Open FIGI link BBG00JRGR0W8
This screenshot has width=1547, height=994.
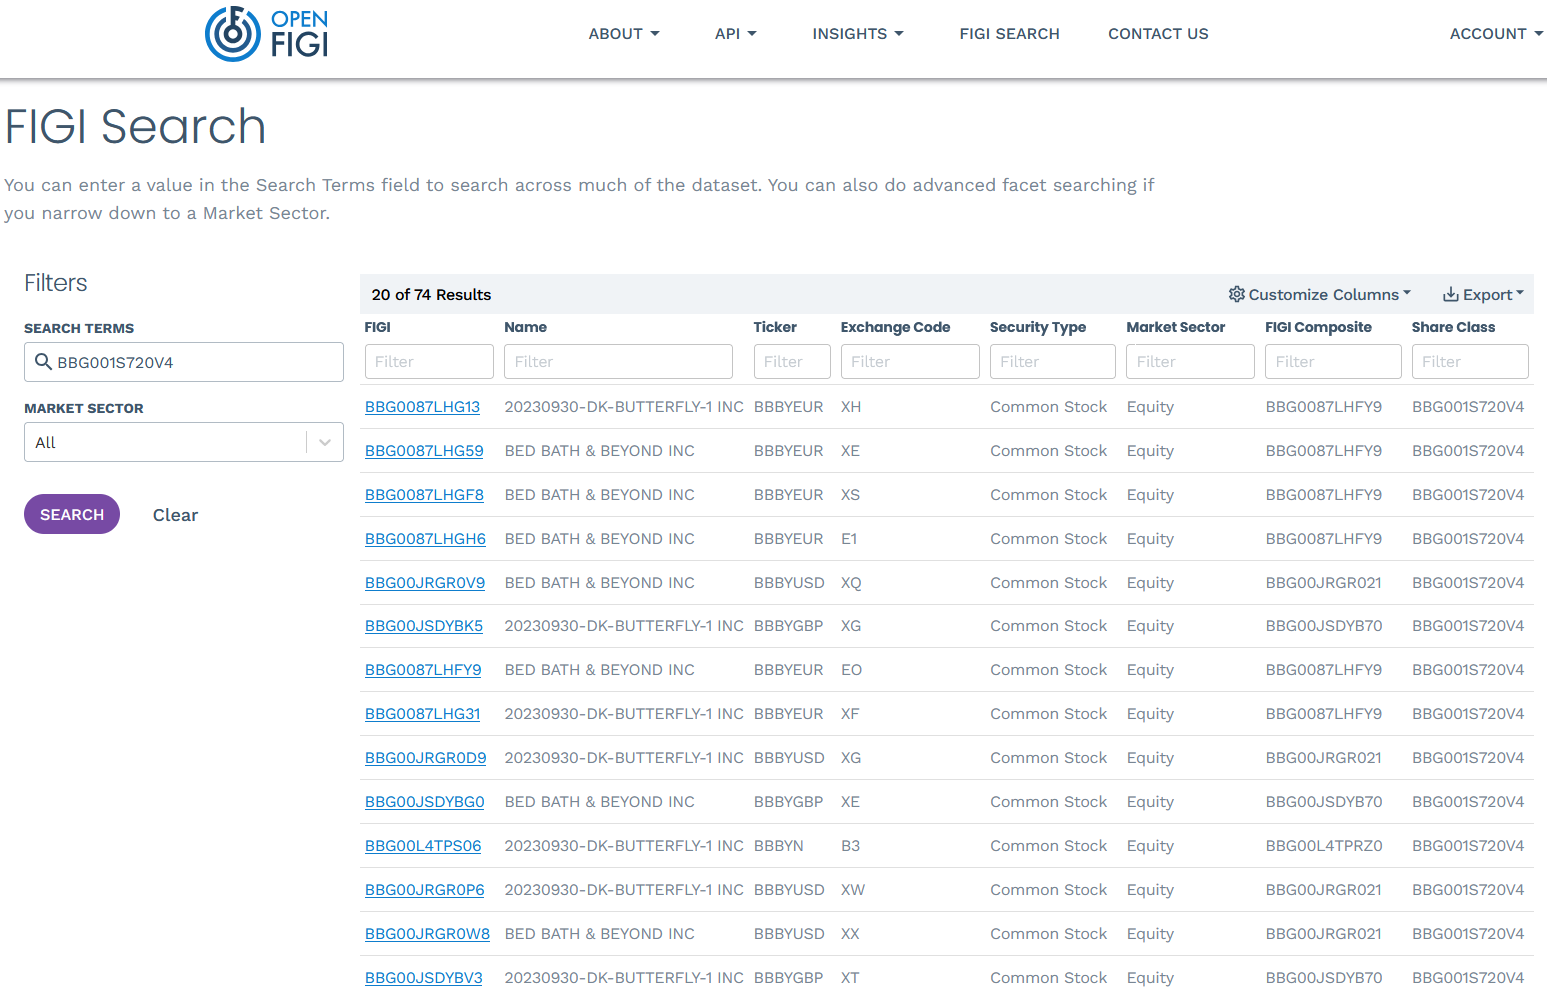coord(427,934)
